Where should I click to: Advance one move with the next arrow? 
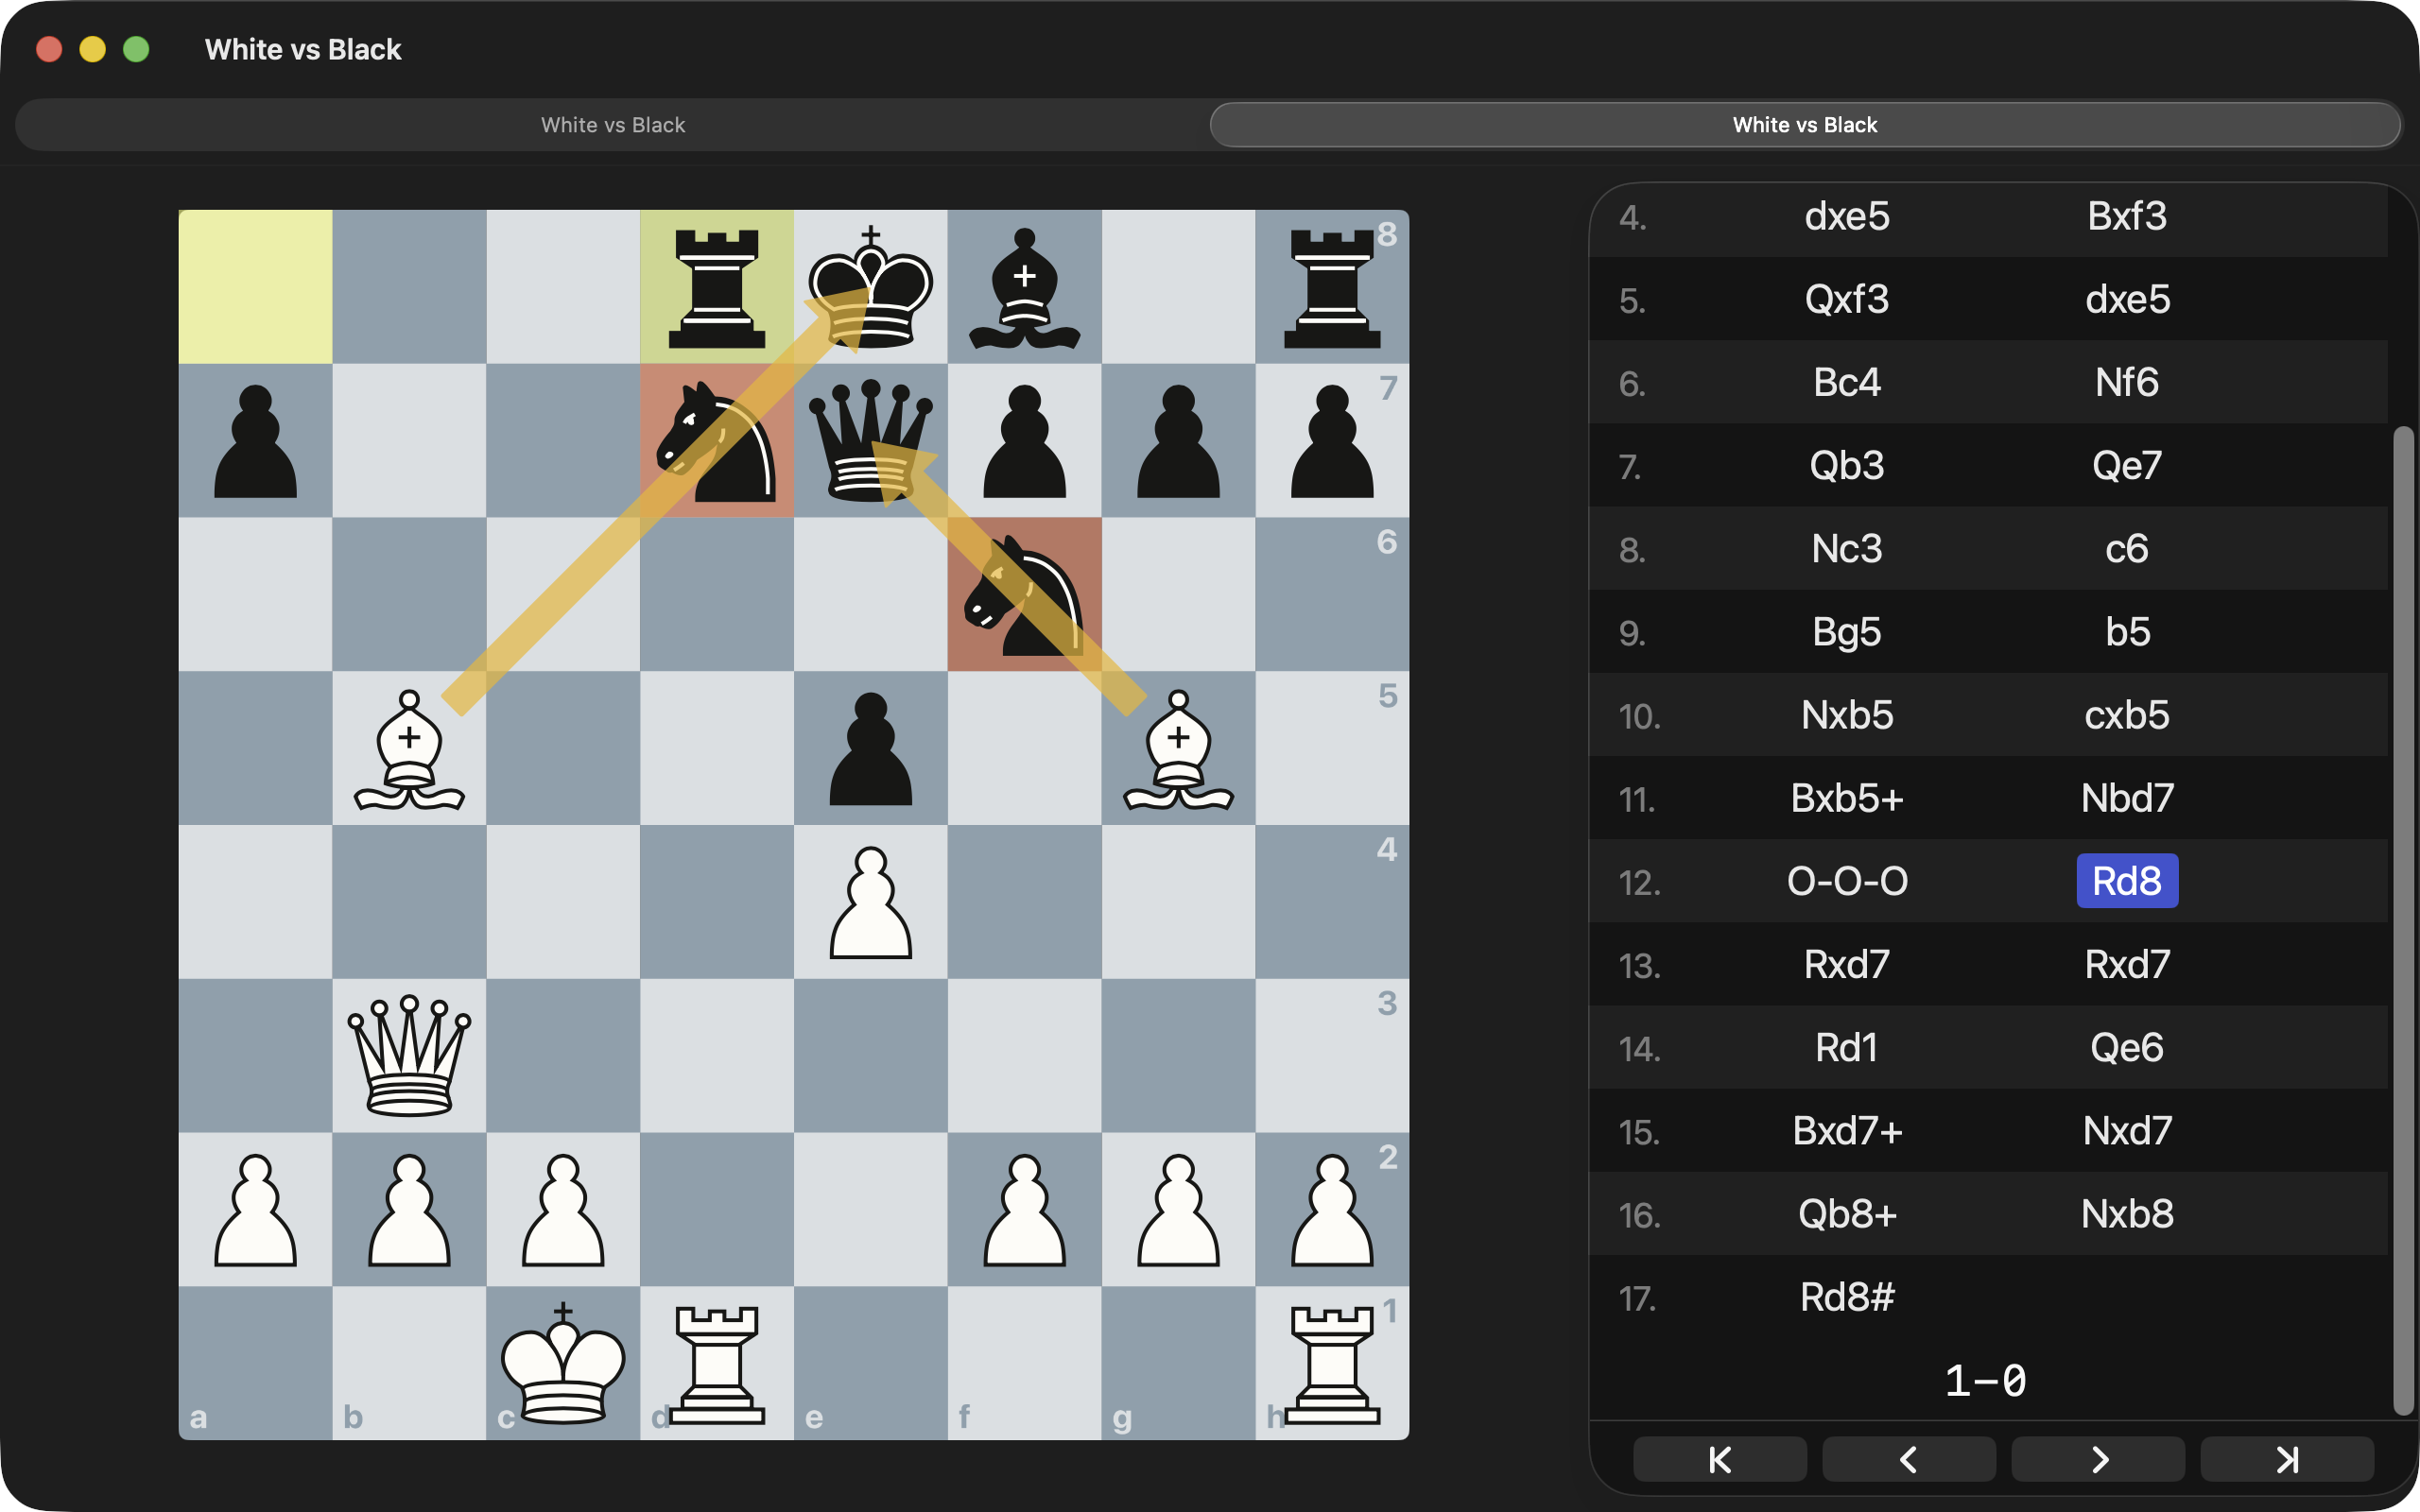(2097, 1460)
